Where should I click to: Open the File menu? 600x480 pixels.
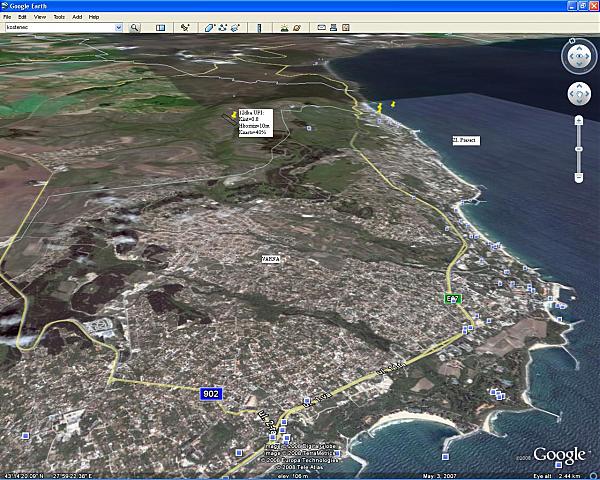point(7,17)
